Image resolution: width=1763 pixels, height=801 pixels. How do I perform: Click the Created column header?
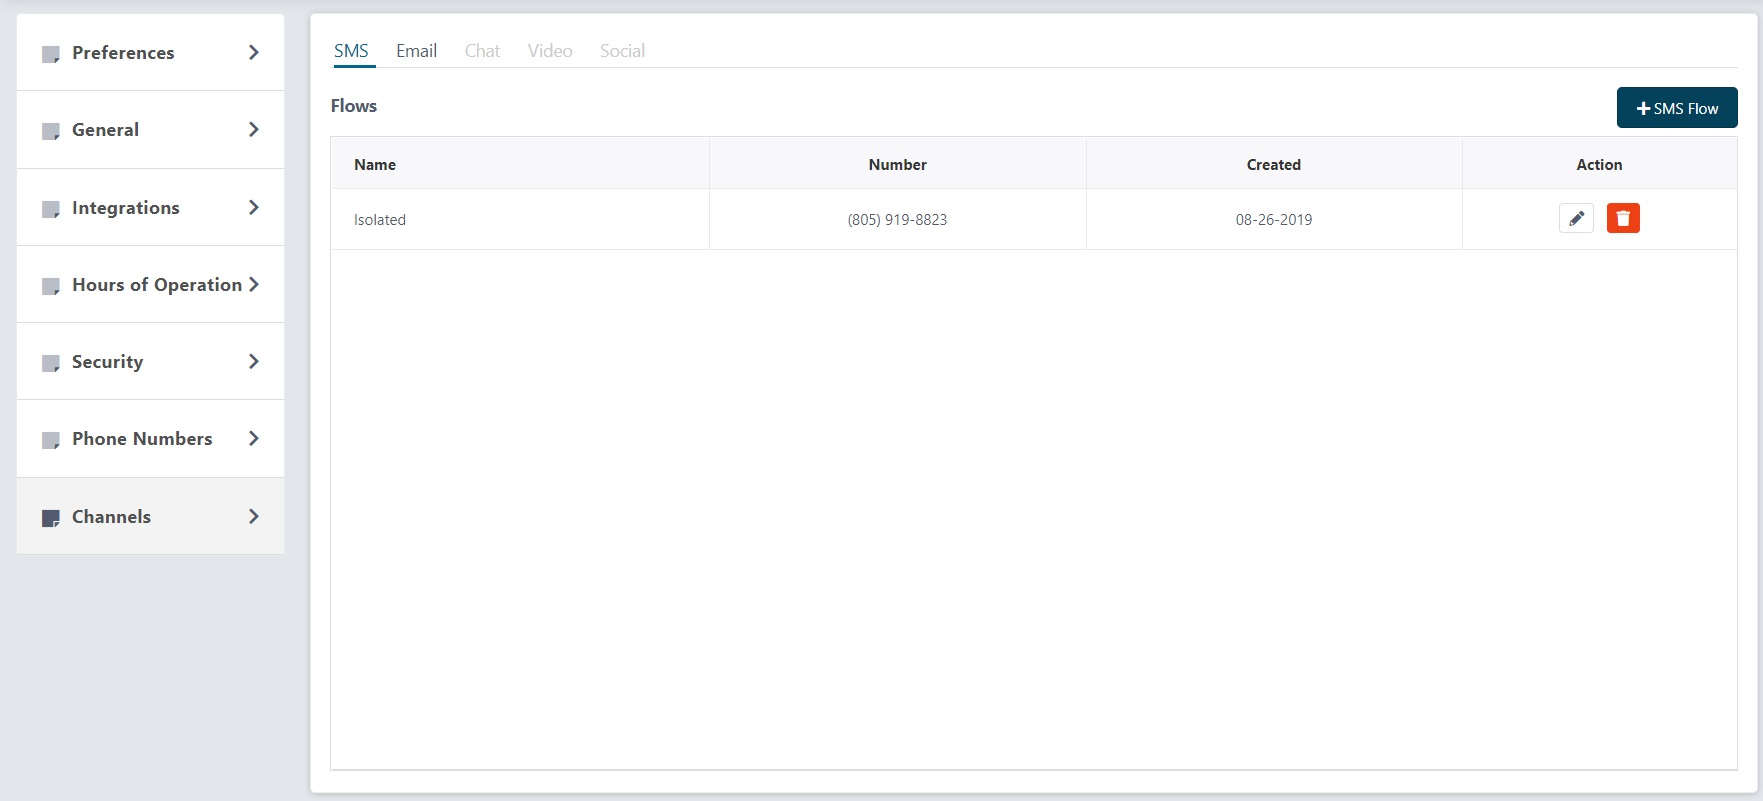[1273, 165]
